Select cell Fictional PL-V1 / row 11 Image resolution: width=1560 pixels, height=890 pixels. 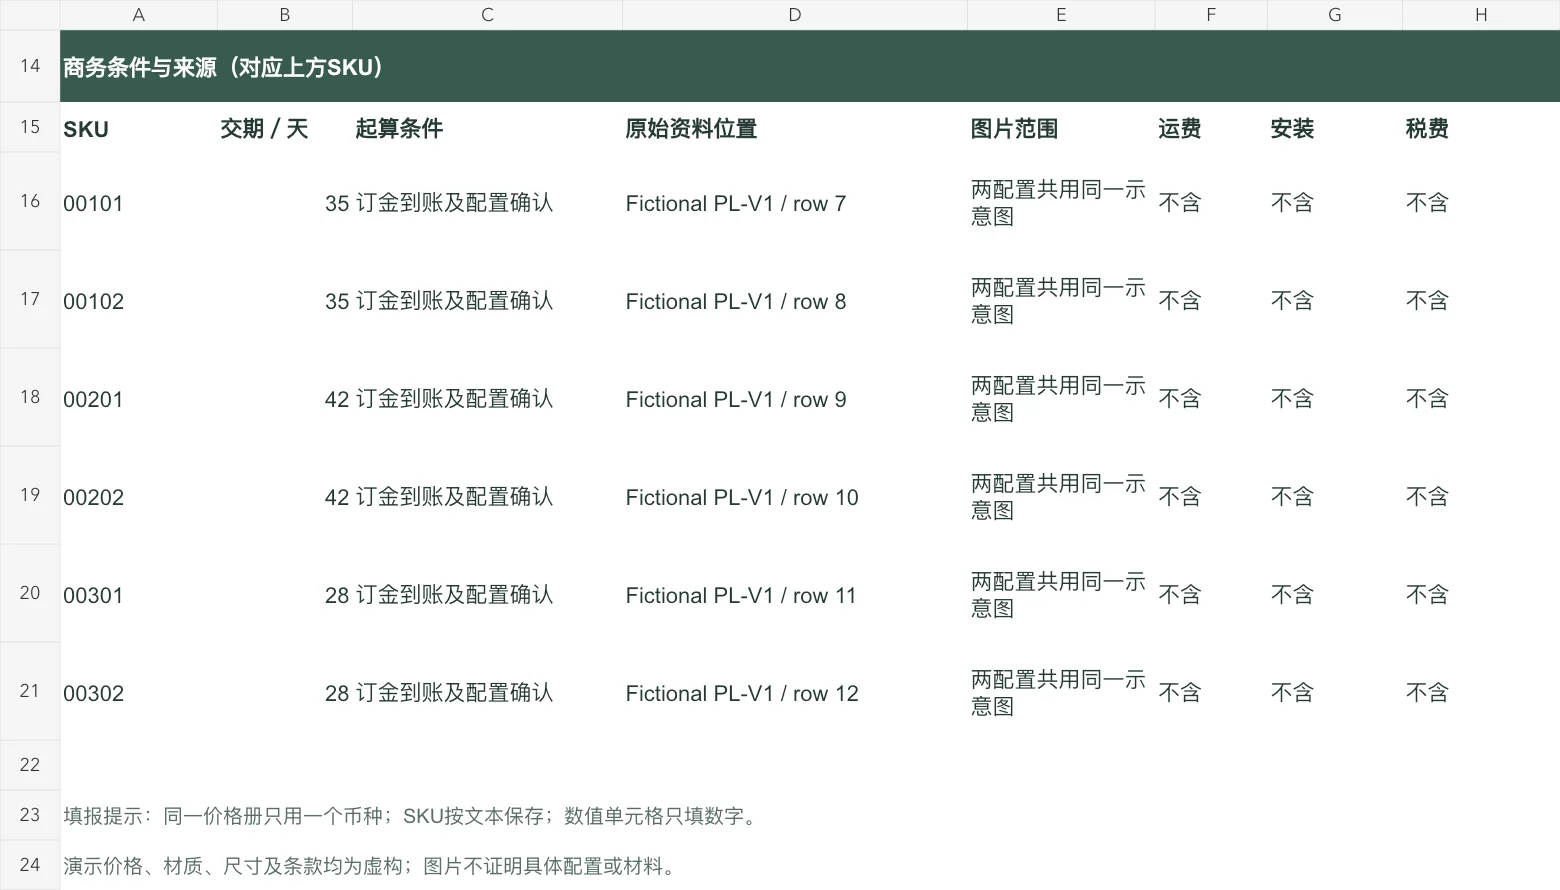794,594
